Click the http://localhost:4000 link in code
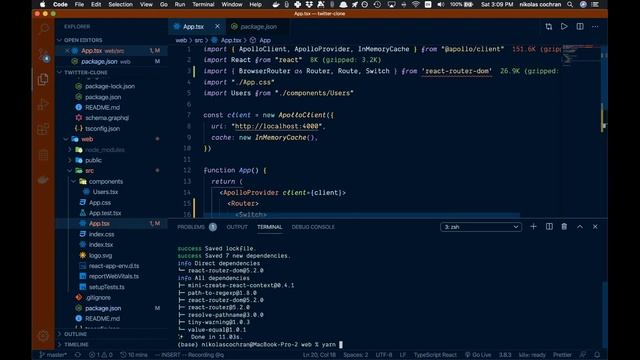Image resolution: width=640 pixels, height=360 pixels. point(278,126)
